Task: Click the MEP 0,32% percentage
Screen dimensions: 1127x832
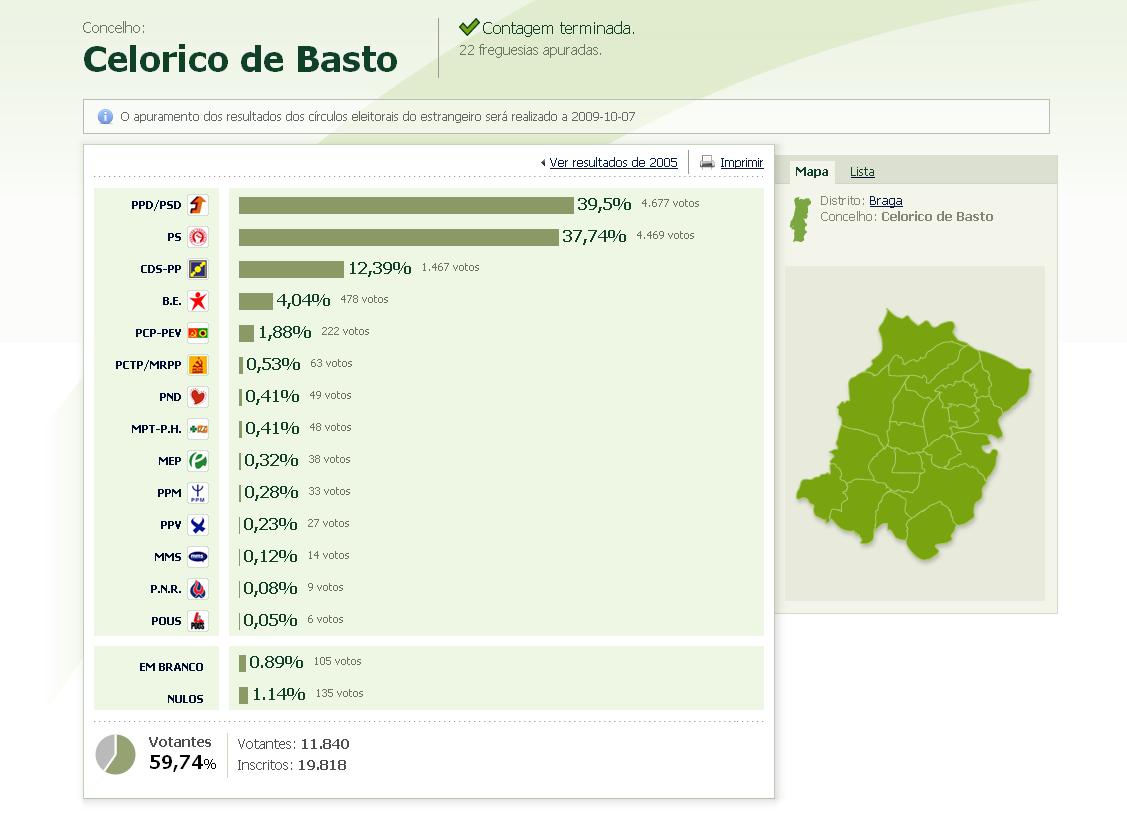Action: [271, 461]
